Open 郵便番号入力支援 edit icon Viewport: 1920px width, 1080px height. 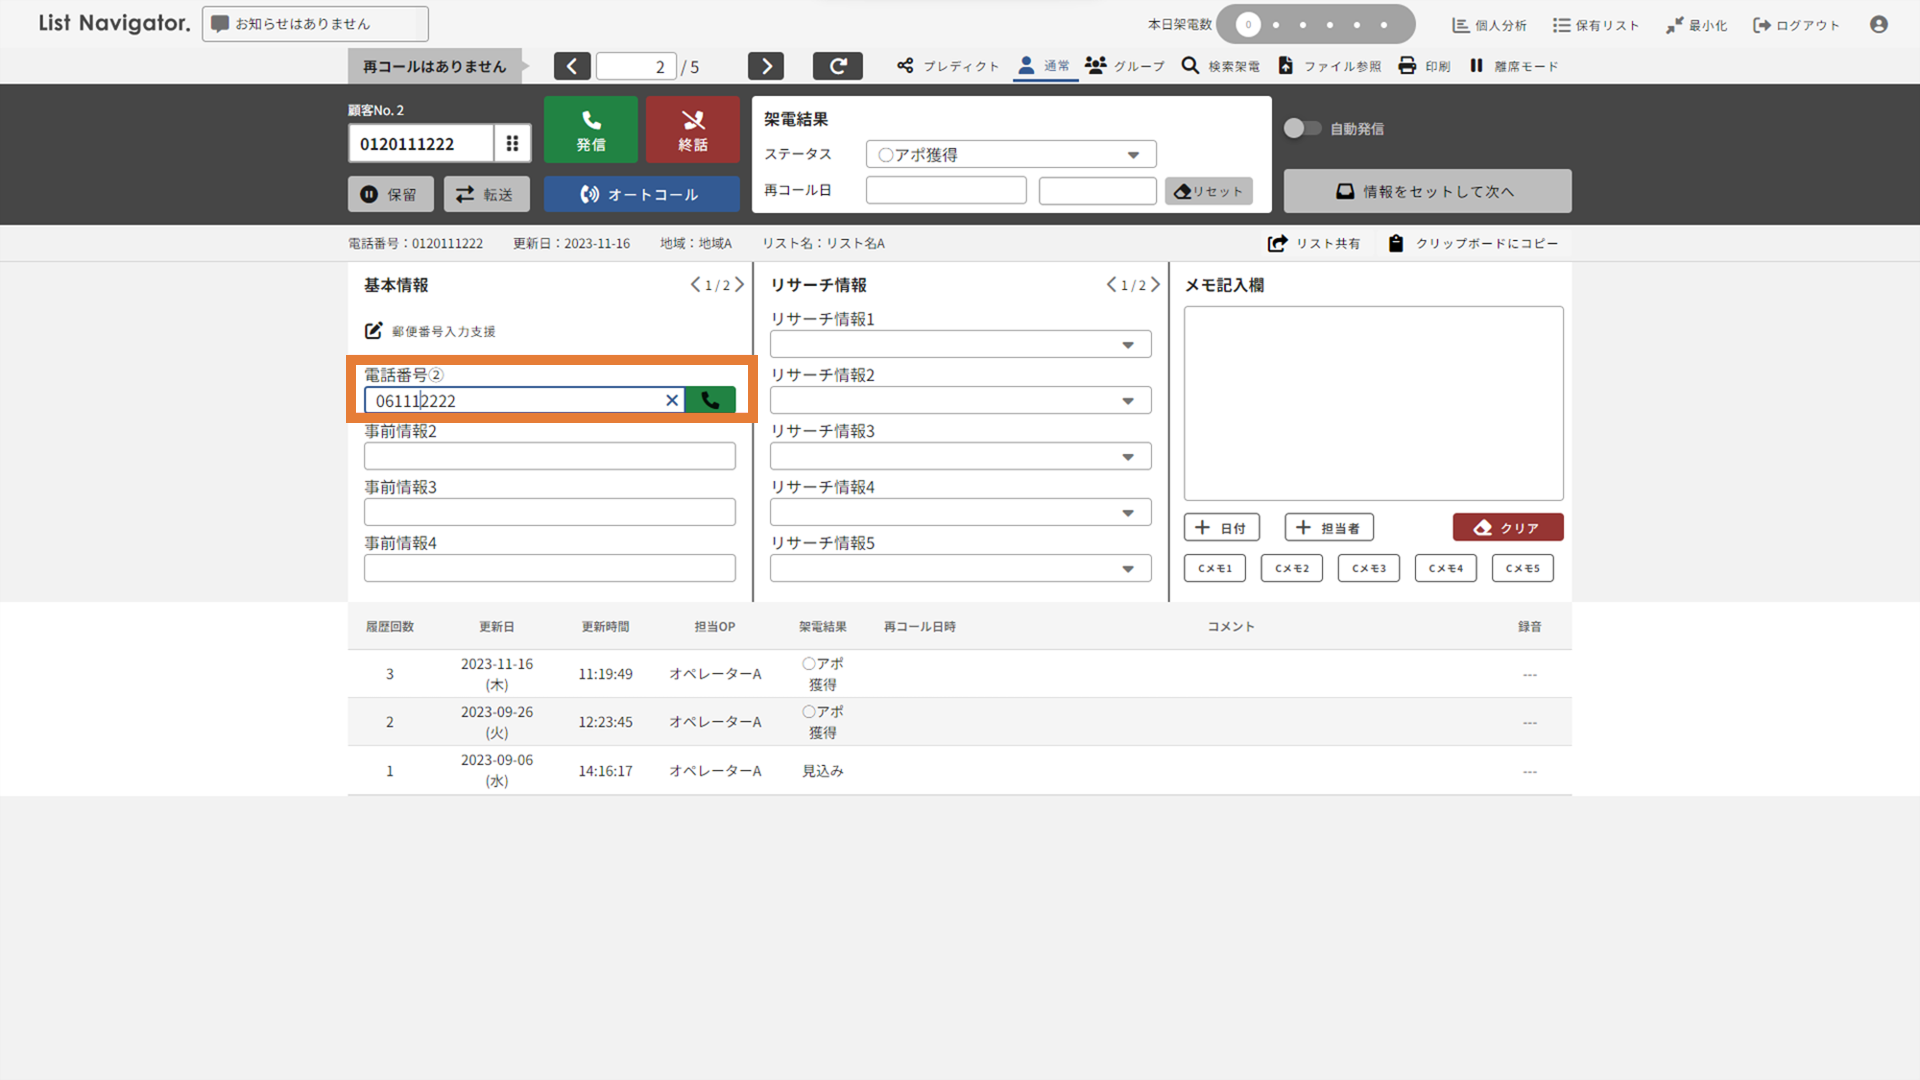point(373,331)
